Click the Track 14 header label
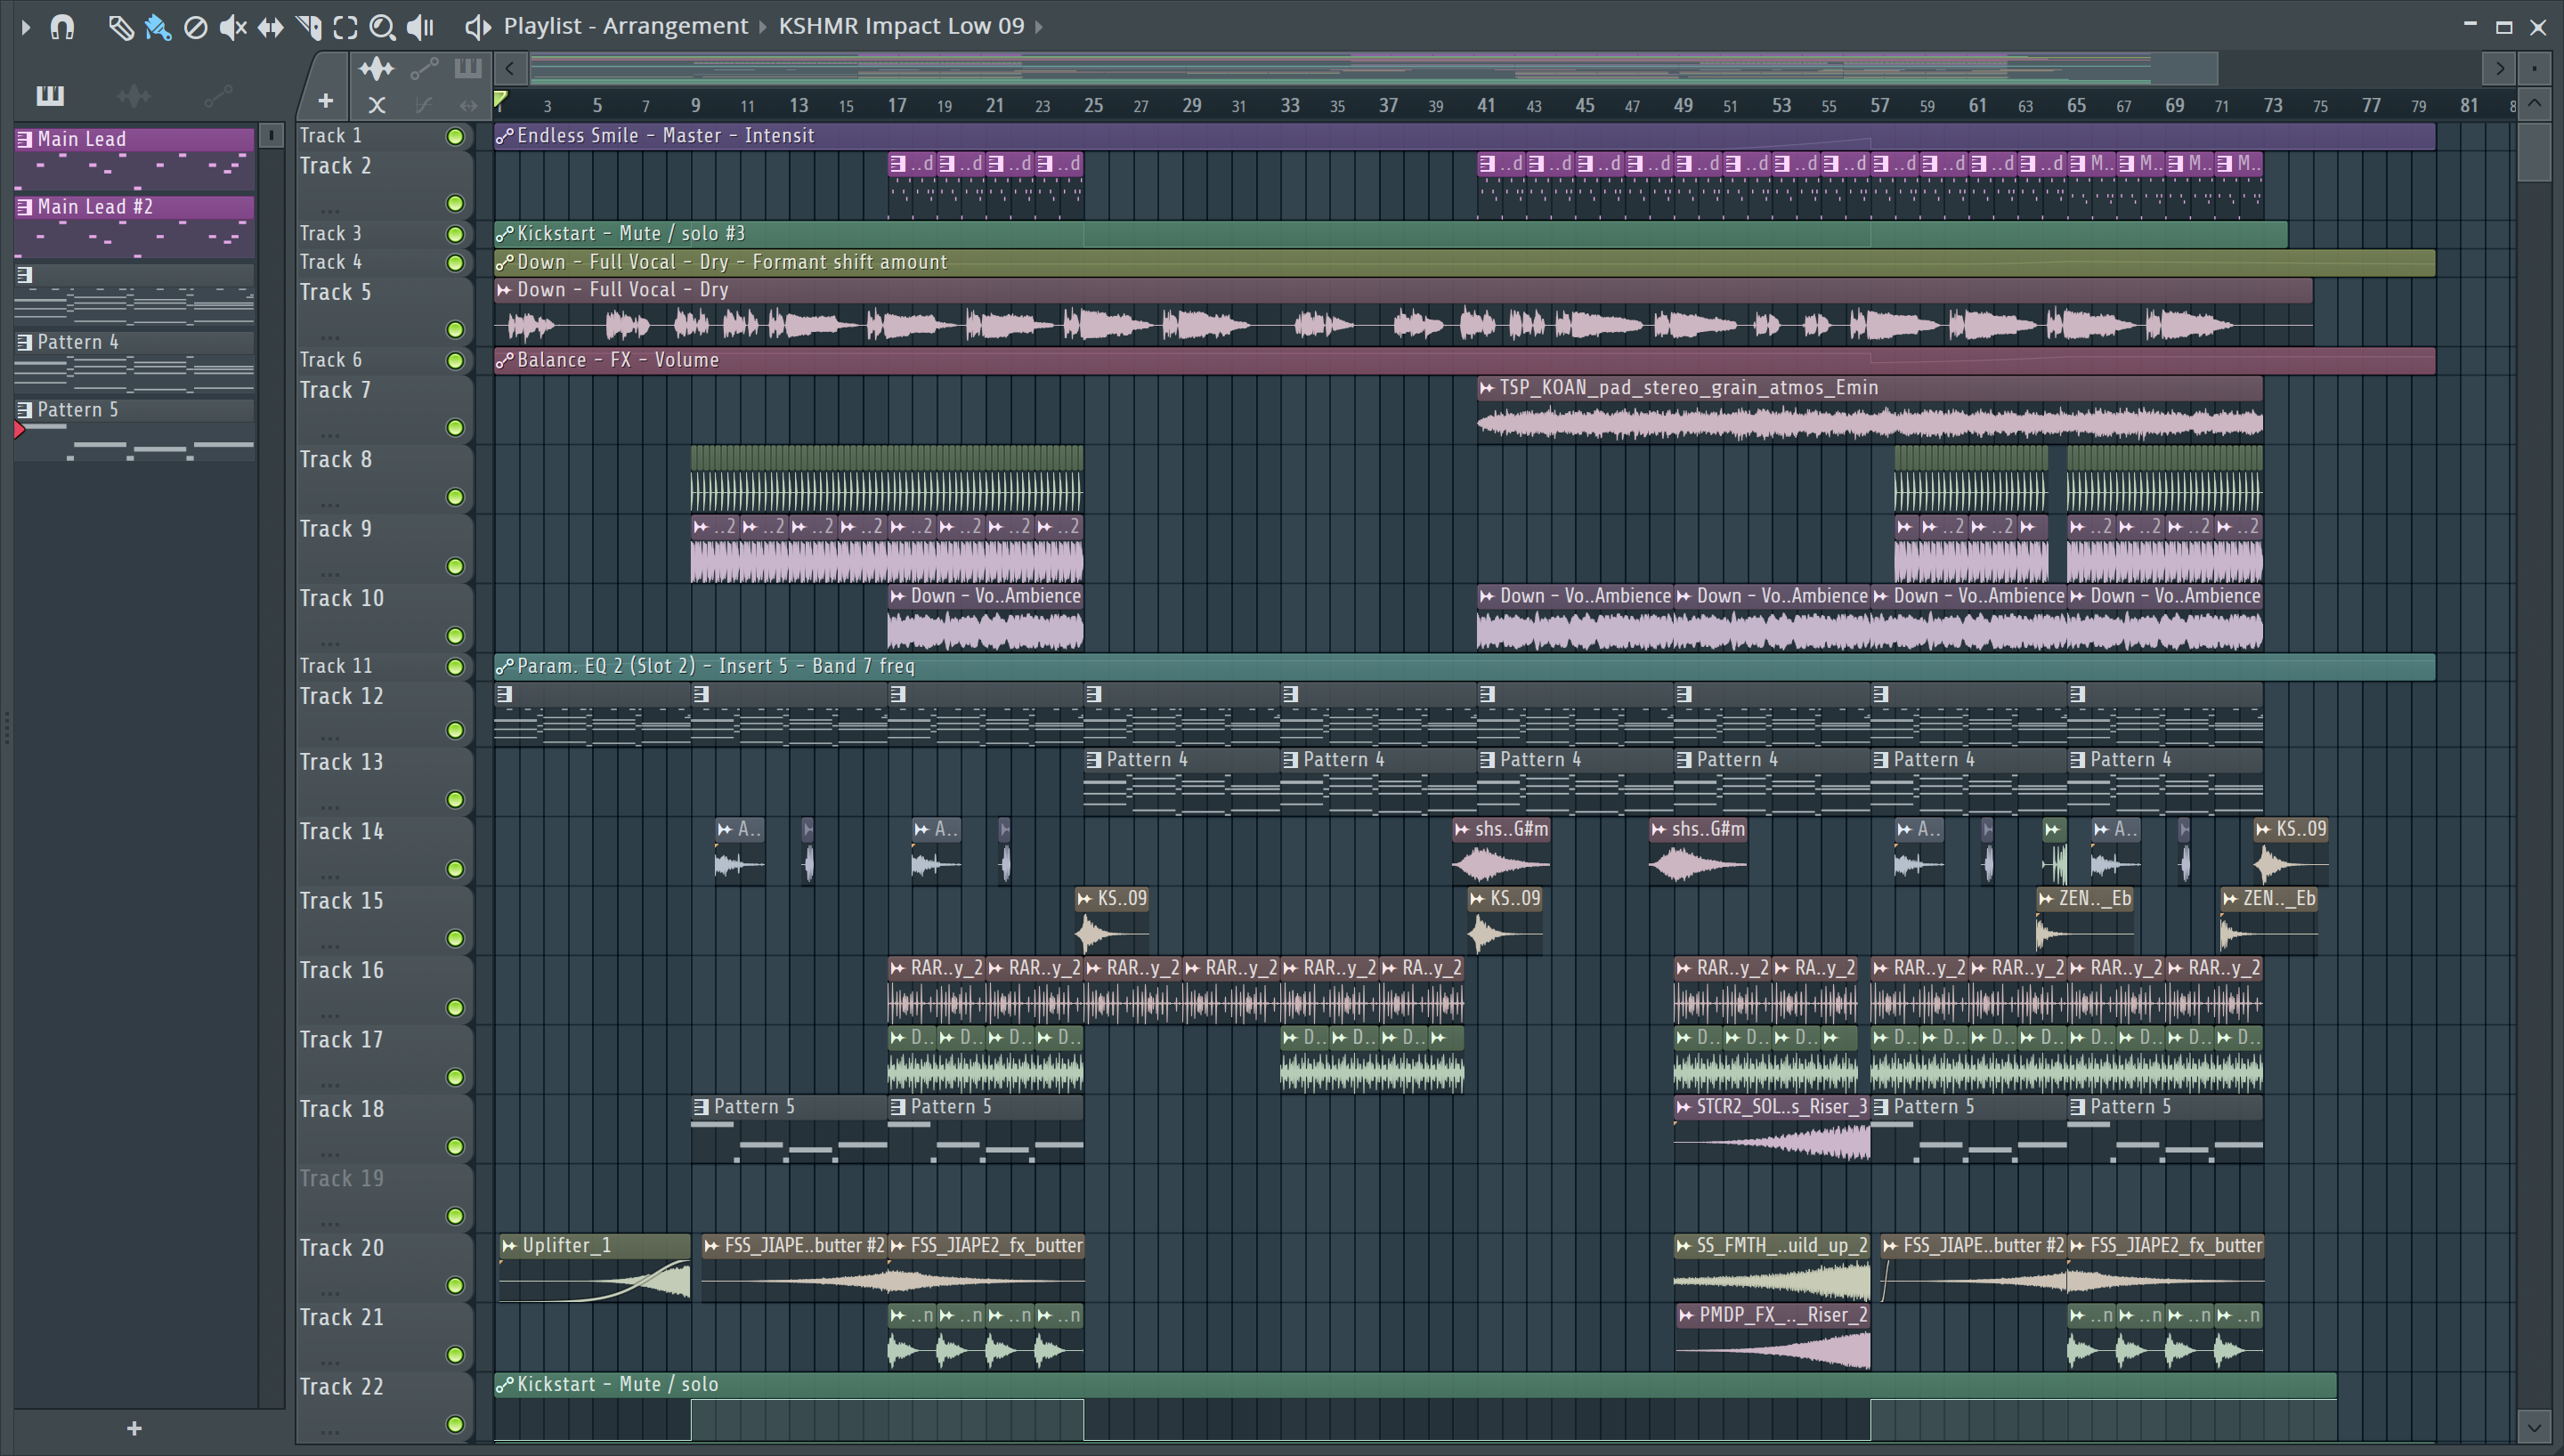This screenshot has height=1456, width=2564. pyautogui.click(x=342, y=832)
